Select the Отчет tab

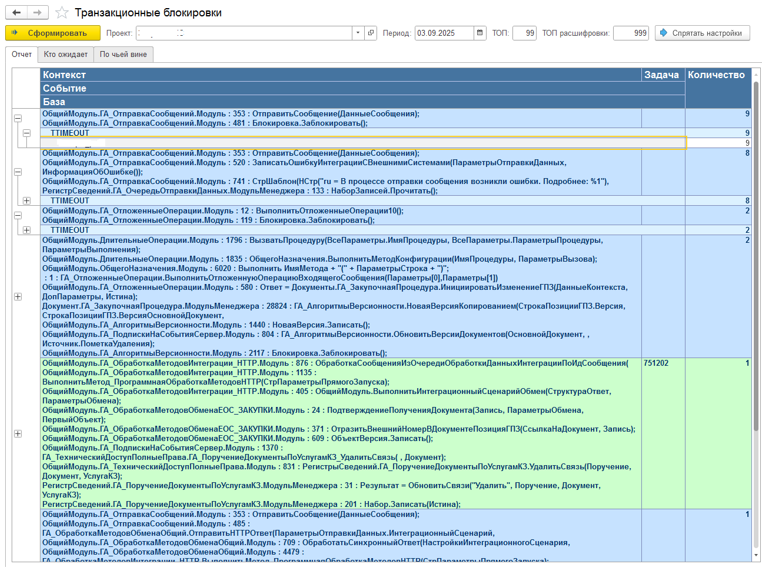[x=21, y=54]
